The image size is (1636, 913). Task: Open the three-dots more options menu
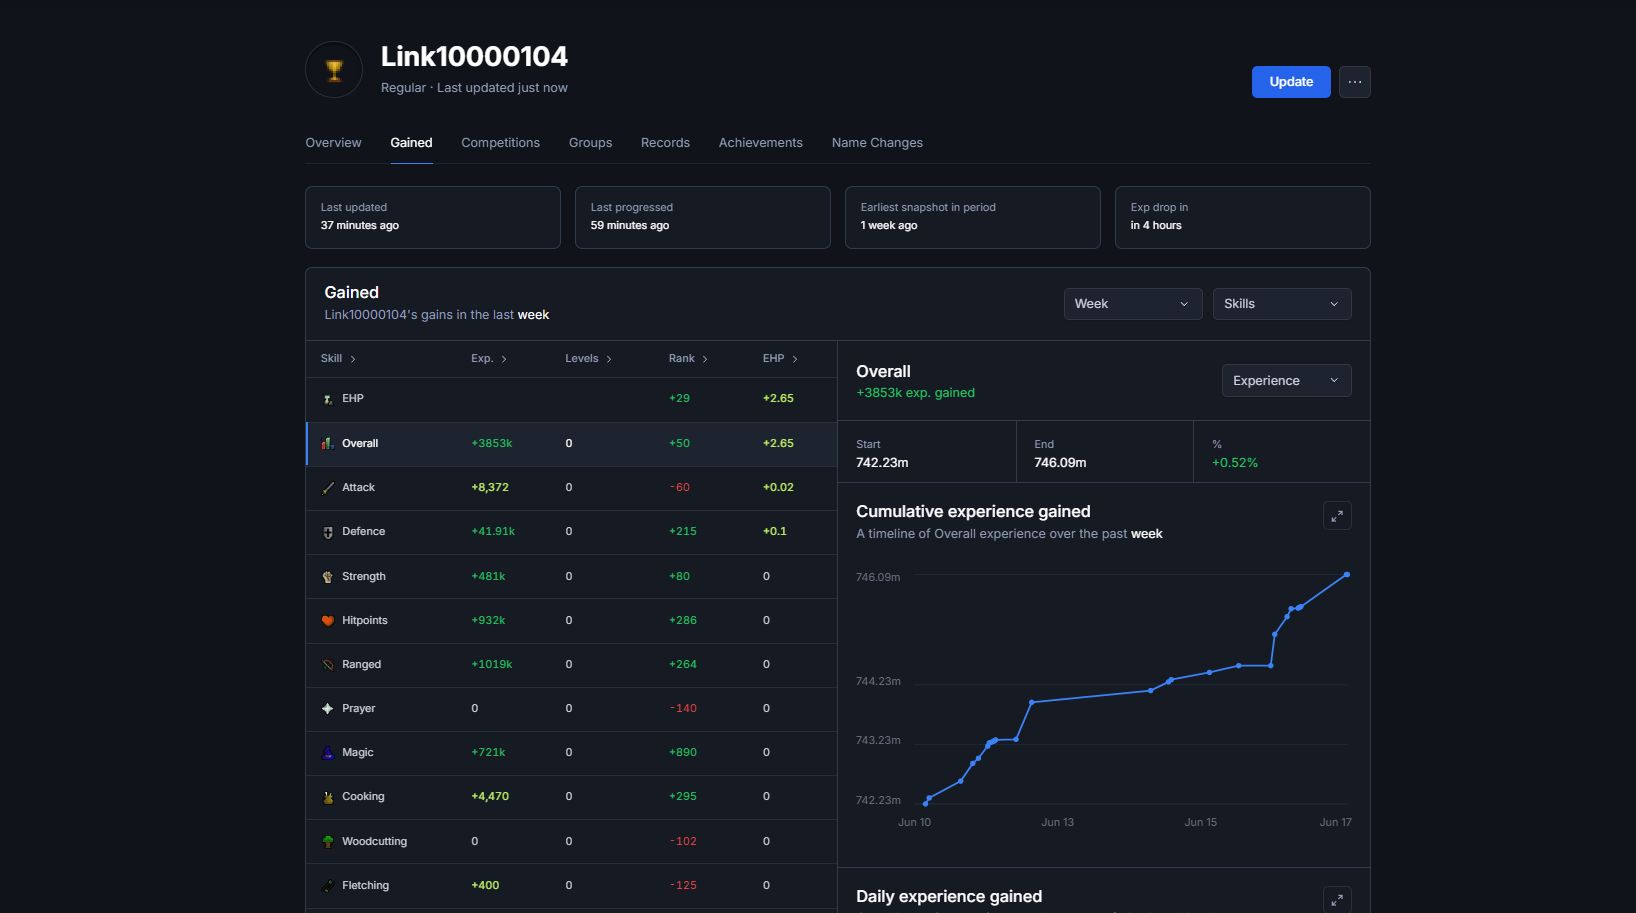tap(1355, 82)
